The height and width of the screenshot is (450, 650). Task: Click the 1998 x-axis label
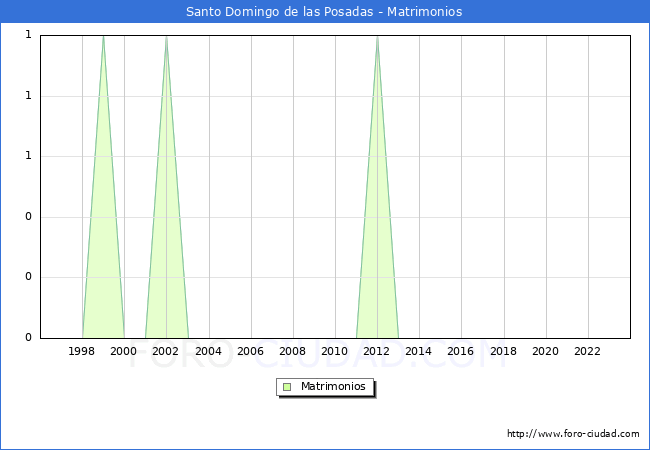(x=82, y=351)
